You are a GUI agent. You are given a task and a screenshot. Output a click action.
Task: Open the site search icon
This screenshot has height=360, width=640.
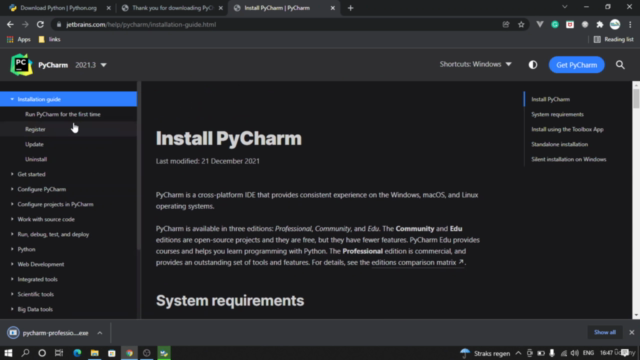[x=620, y=65]
